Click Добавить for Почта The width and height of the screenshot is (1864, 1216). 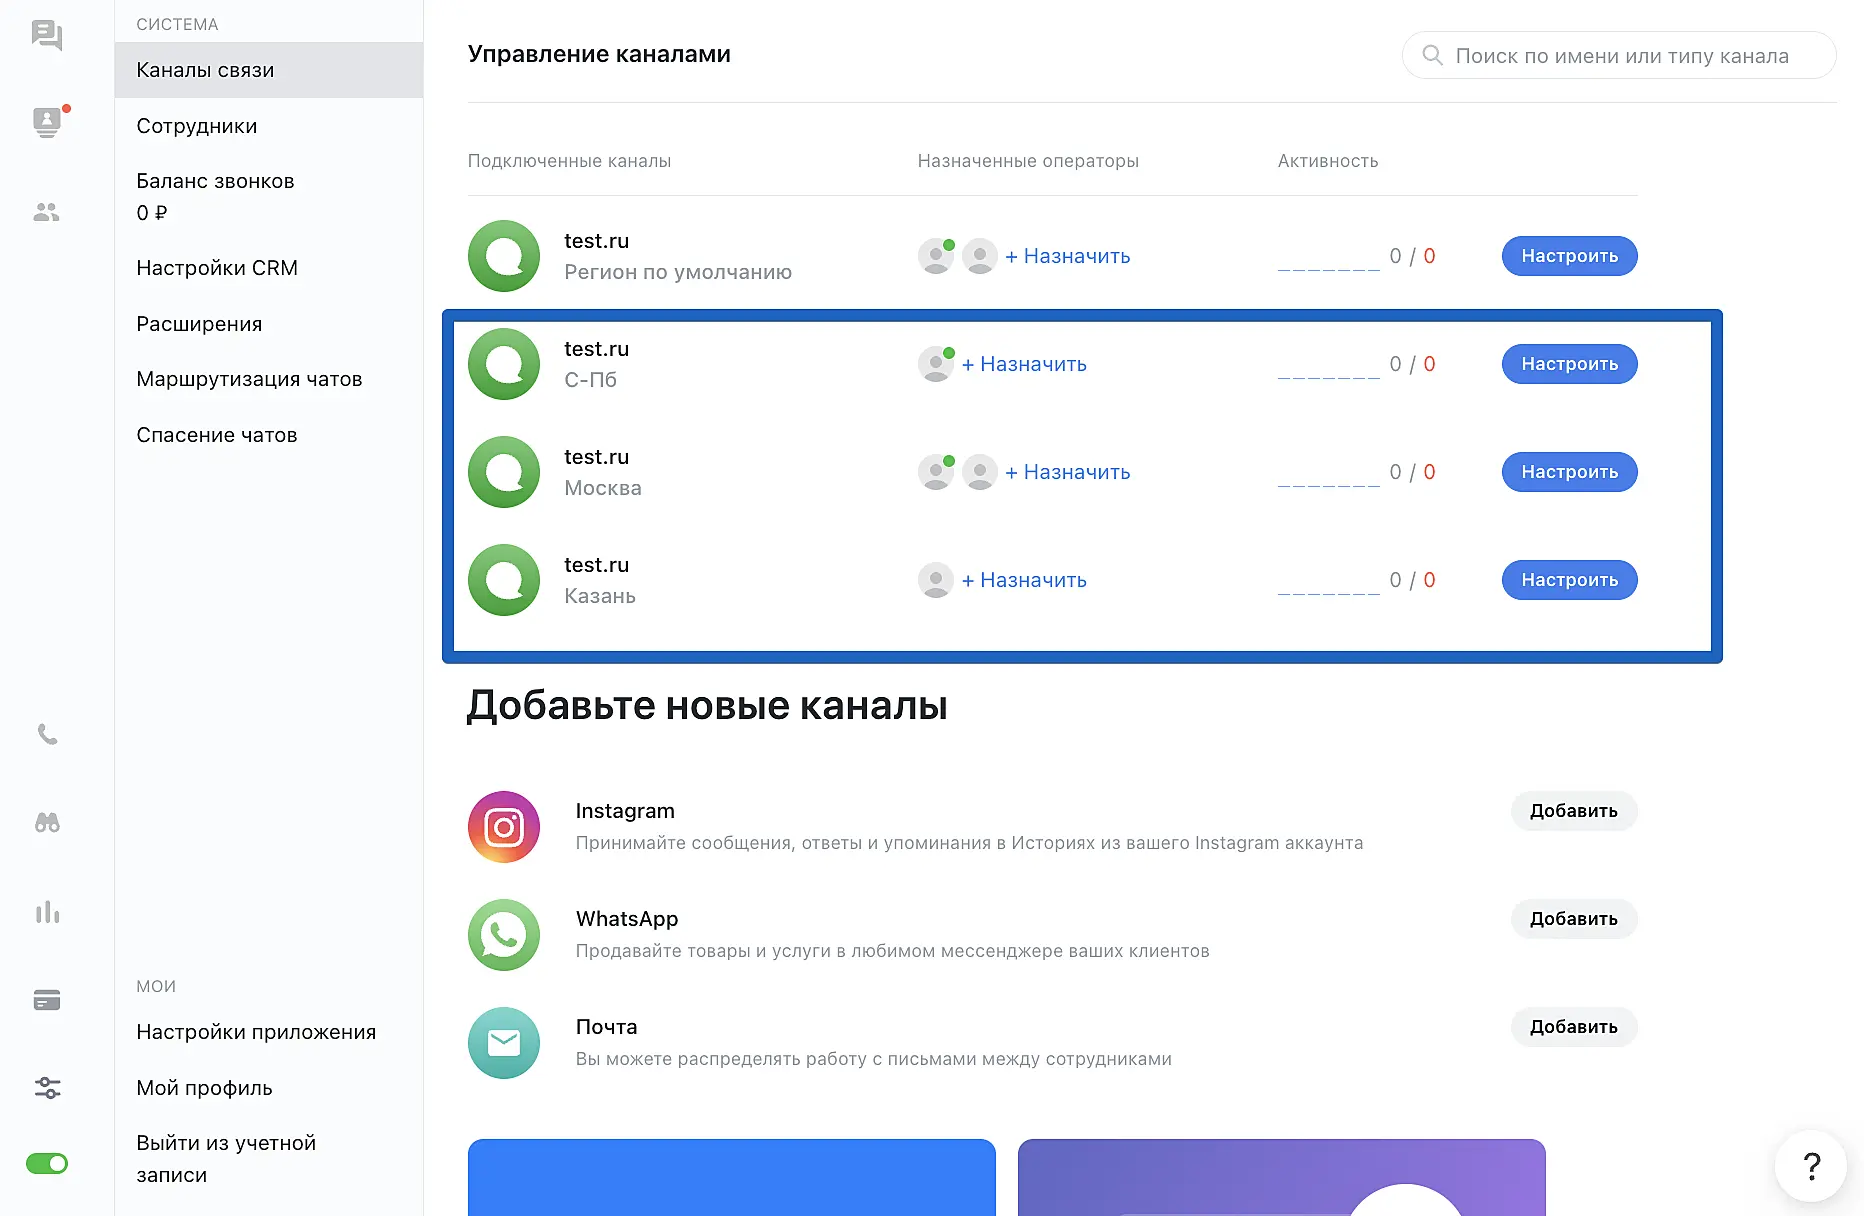1573,1027
